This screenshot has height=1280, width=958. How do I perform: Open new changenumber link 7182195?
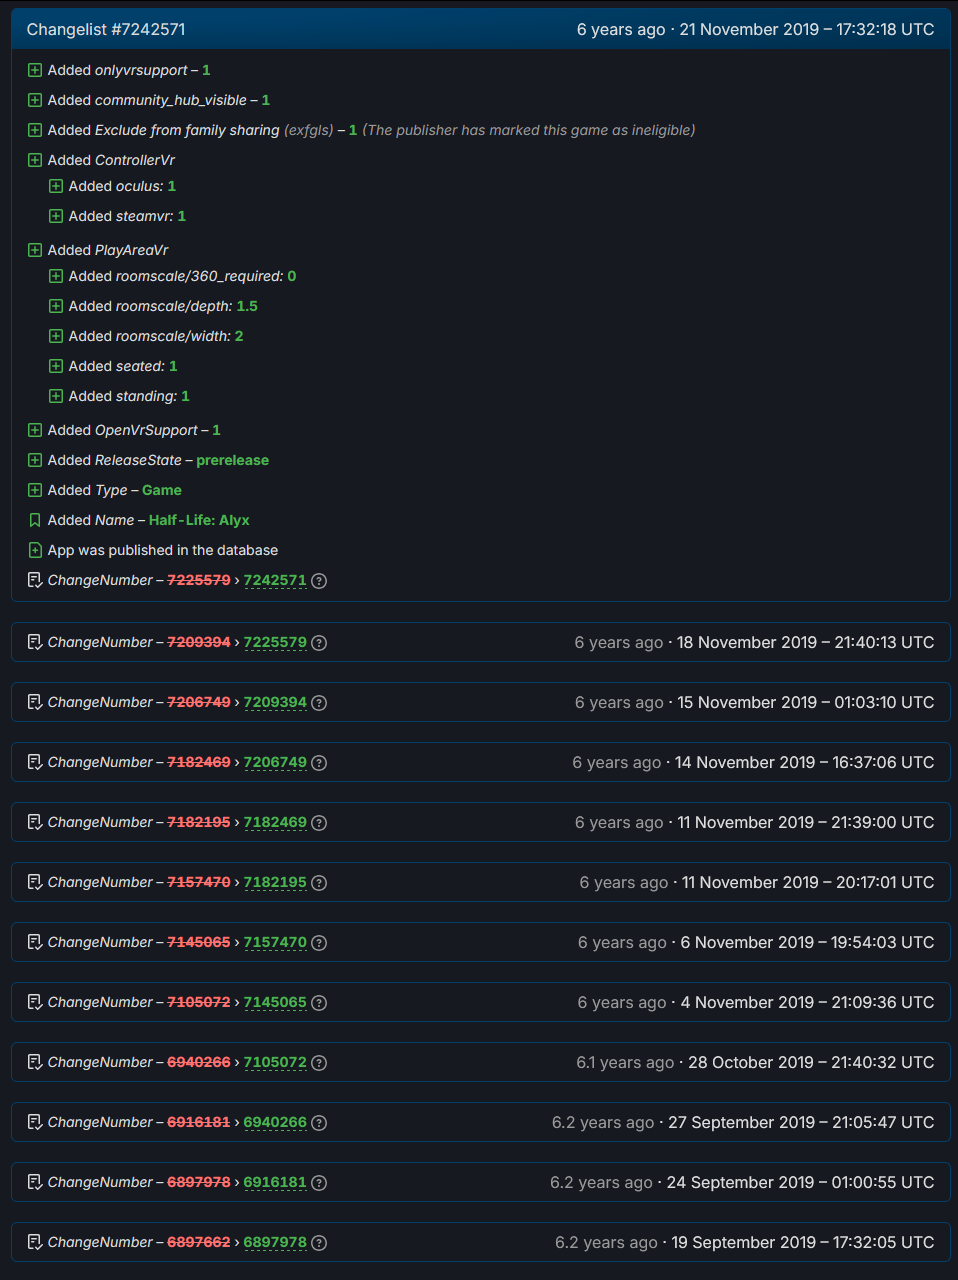[275, 882]
